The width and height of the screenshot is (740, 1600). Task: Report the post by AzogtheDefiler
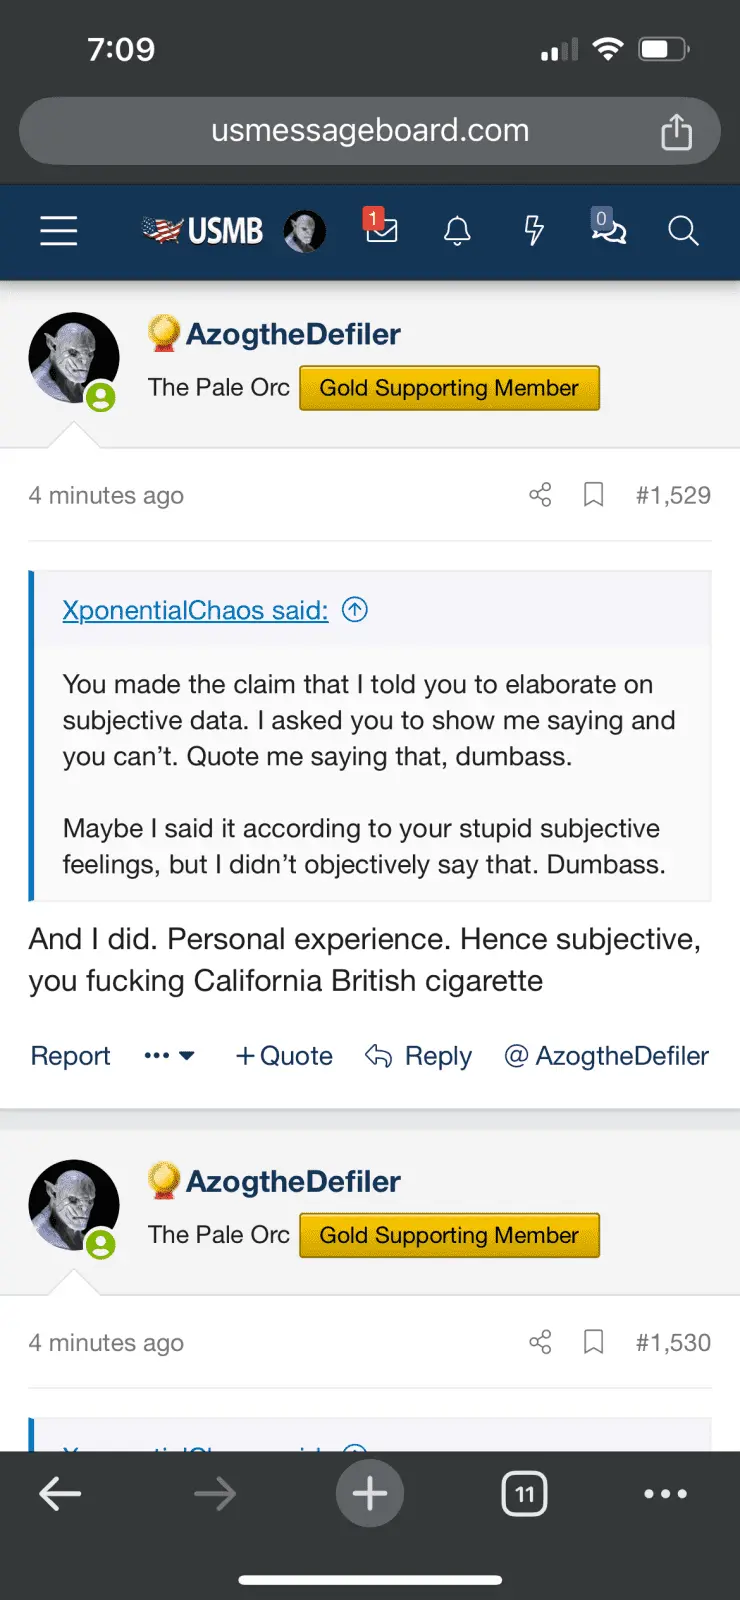coord(70,1056)
